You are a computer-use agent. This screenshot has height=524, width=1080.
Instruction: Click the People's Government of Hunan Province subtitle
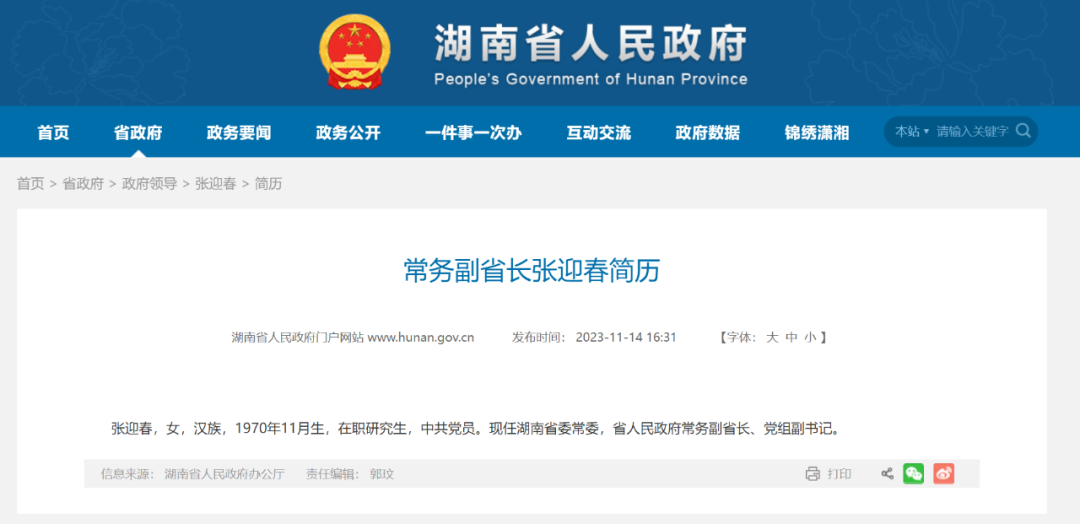591,79
